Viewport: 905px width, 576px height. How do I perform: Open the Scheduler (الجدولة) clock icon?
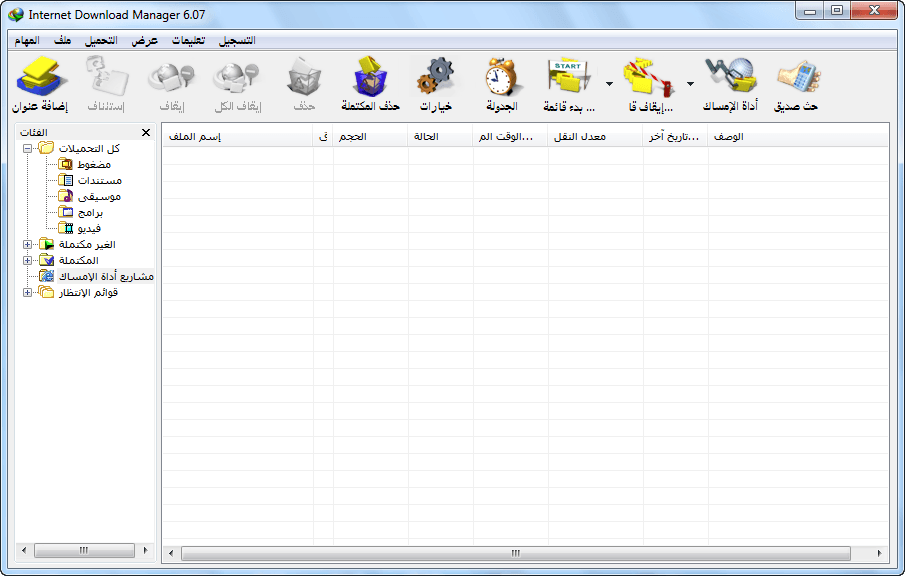coord(502,77)
